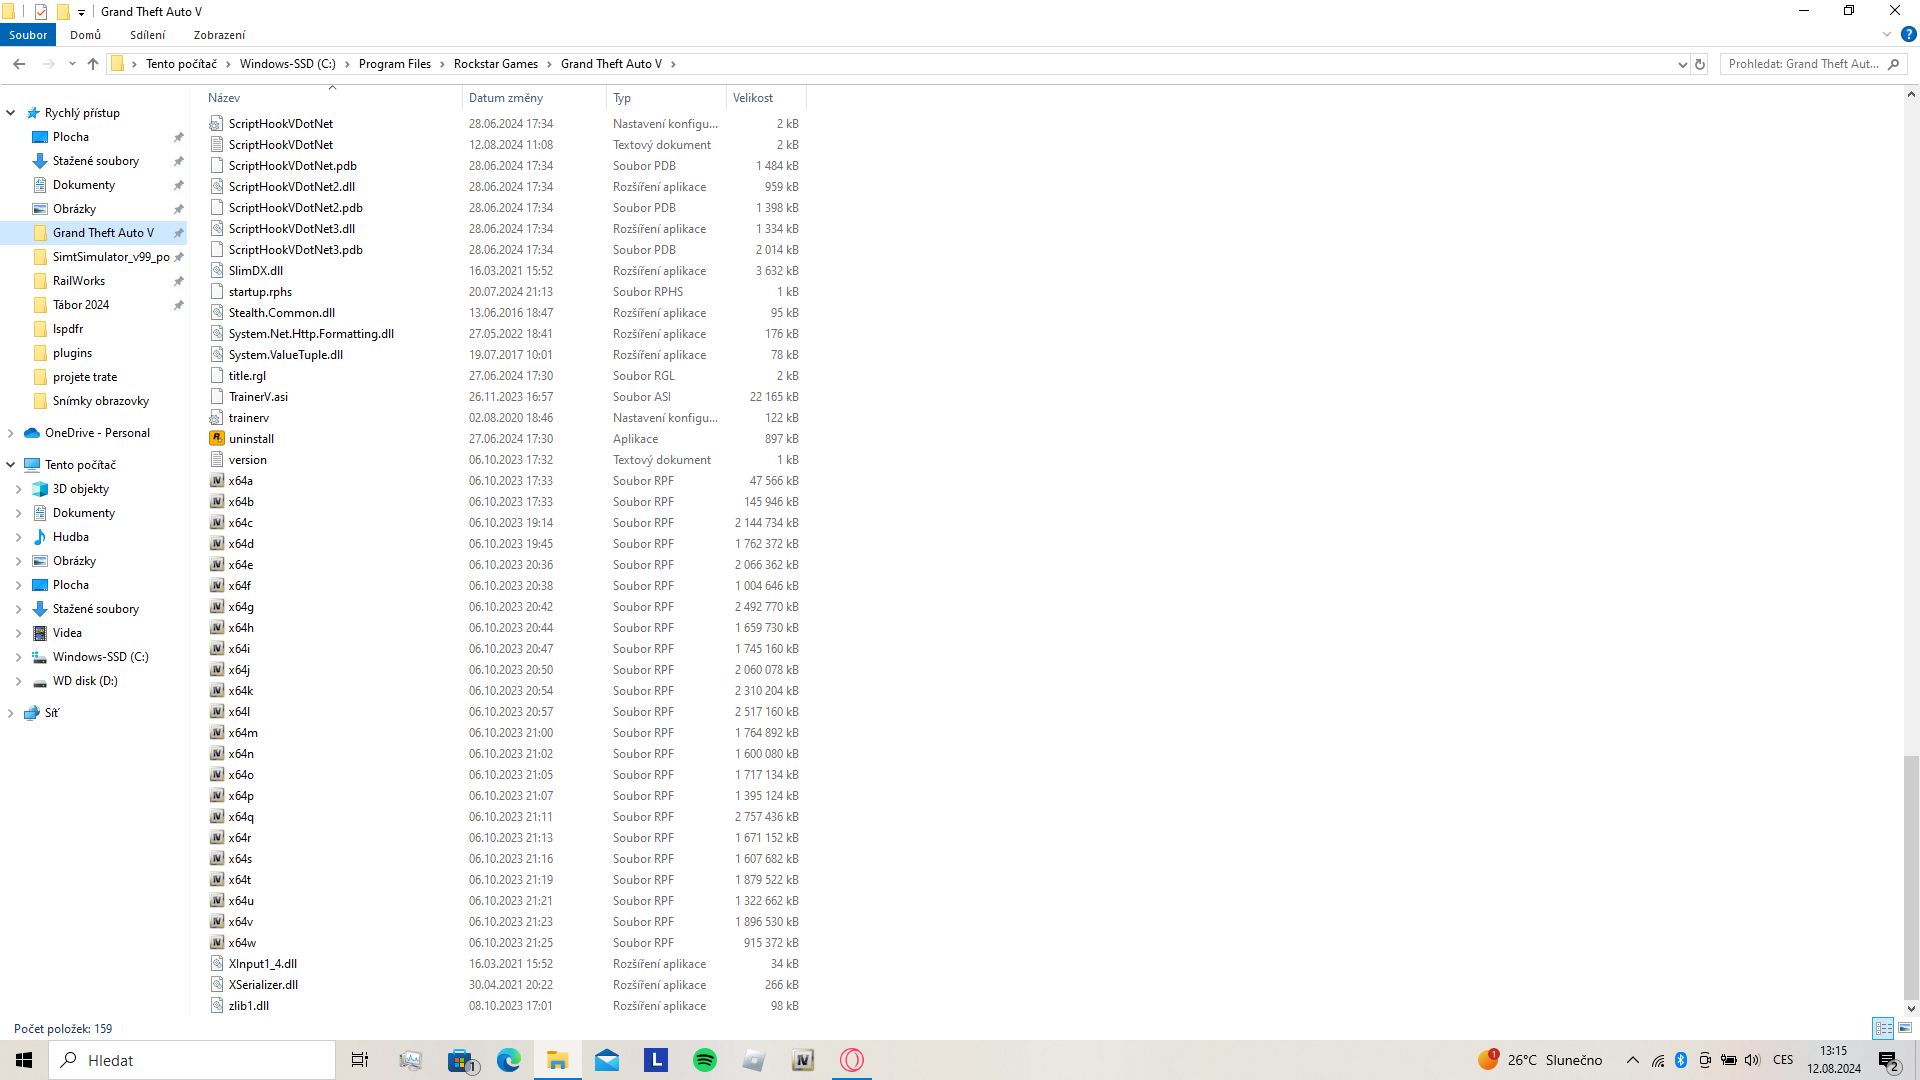Navigate to Rockstar Games breadcrumb
1920x1080 pixels.
[x=495, y=64]
